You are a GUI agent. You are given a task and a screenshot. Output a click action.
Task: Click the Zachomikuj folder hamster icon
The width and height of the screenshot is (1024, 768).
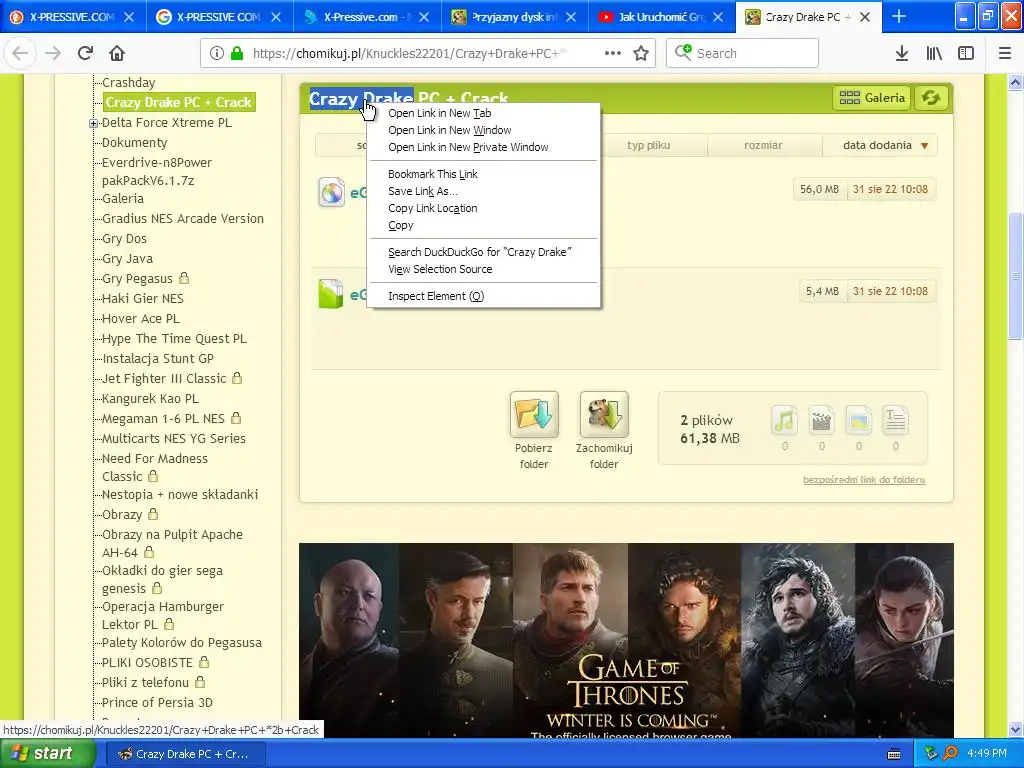coord(604,415)
